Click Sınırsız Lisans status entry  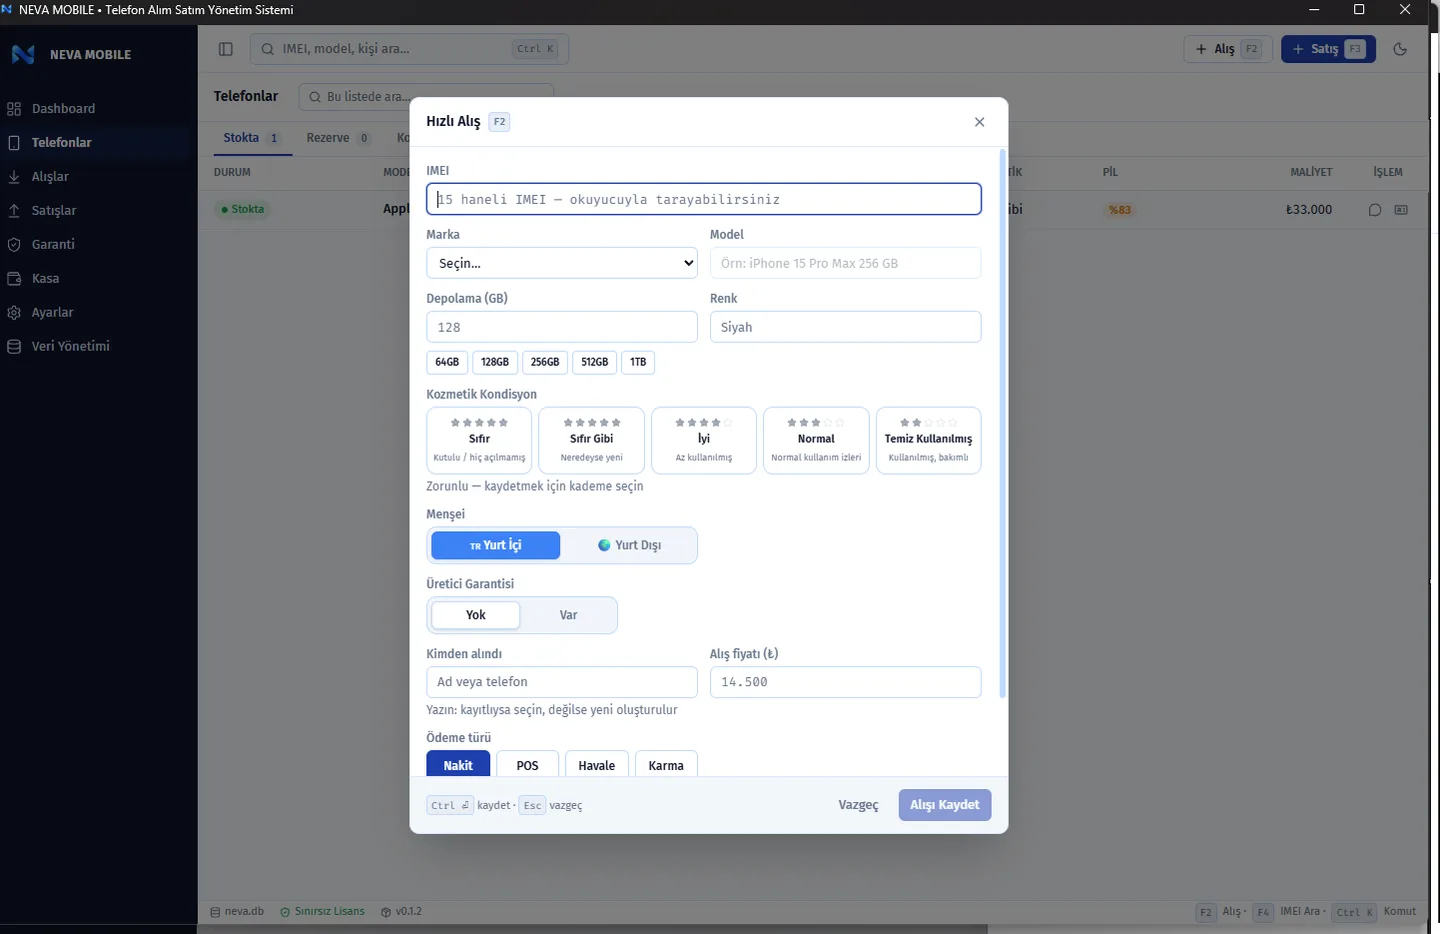pyautogui.click(x=322, y=912)
